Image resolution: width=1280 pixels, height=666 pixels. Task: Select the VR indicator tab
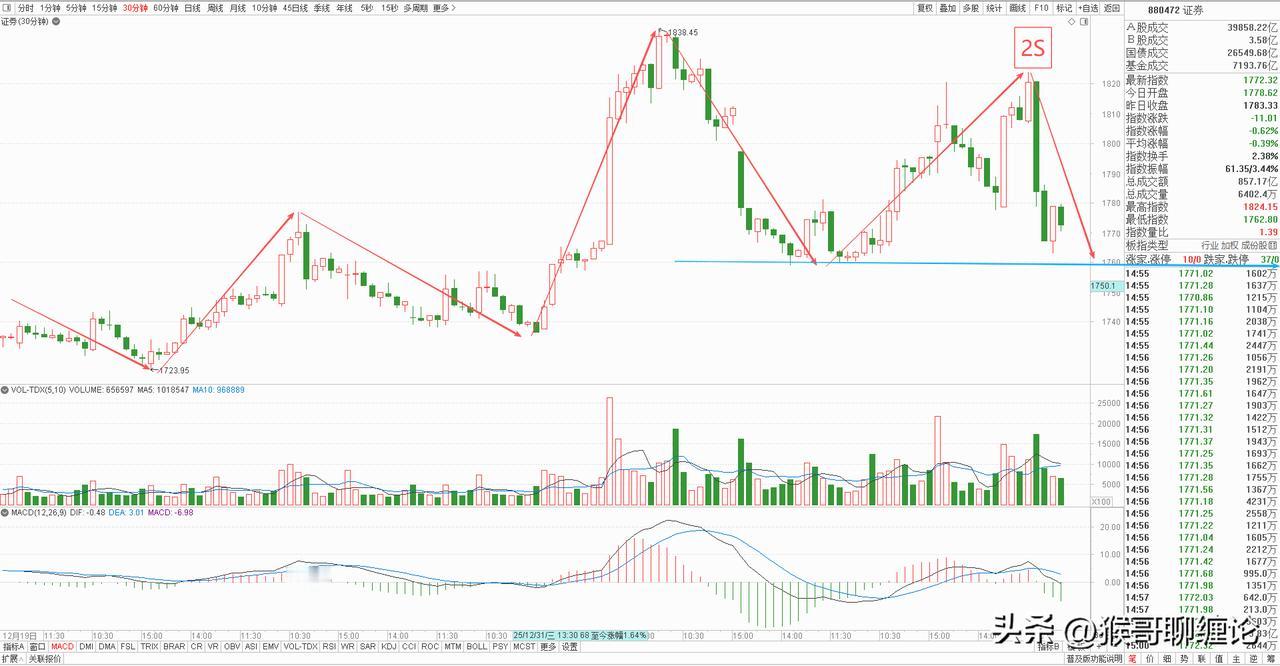213,647
